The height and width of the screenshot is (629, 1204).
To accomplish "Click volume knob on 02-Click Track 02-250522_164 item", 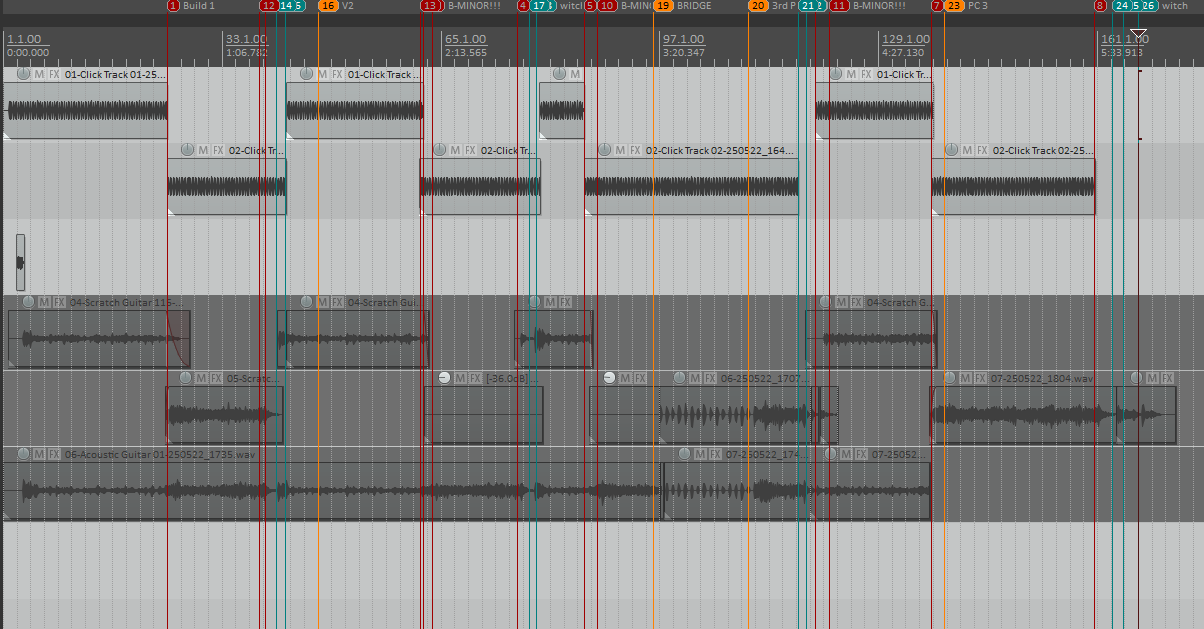I will pos(604,150).
